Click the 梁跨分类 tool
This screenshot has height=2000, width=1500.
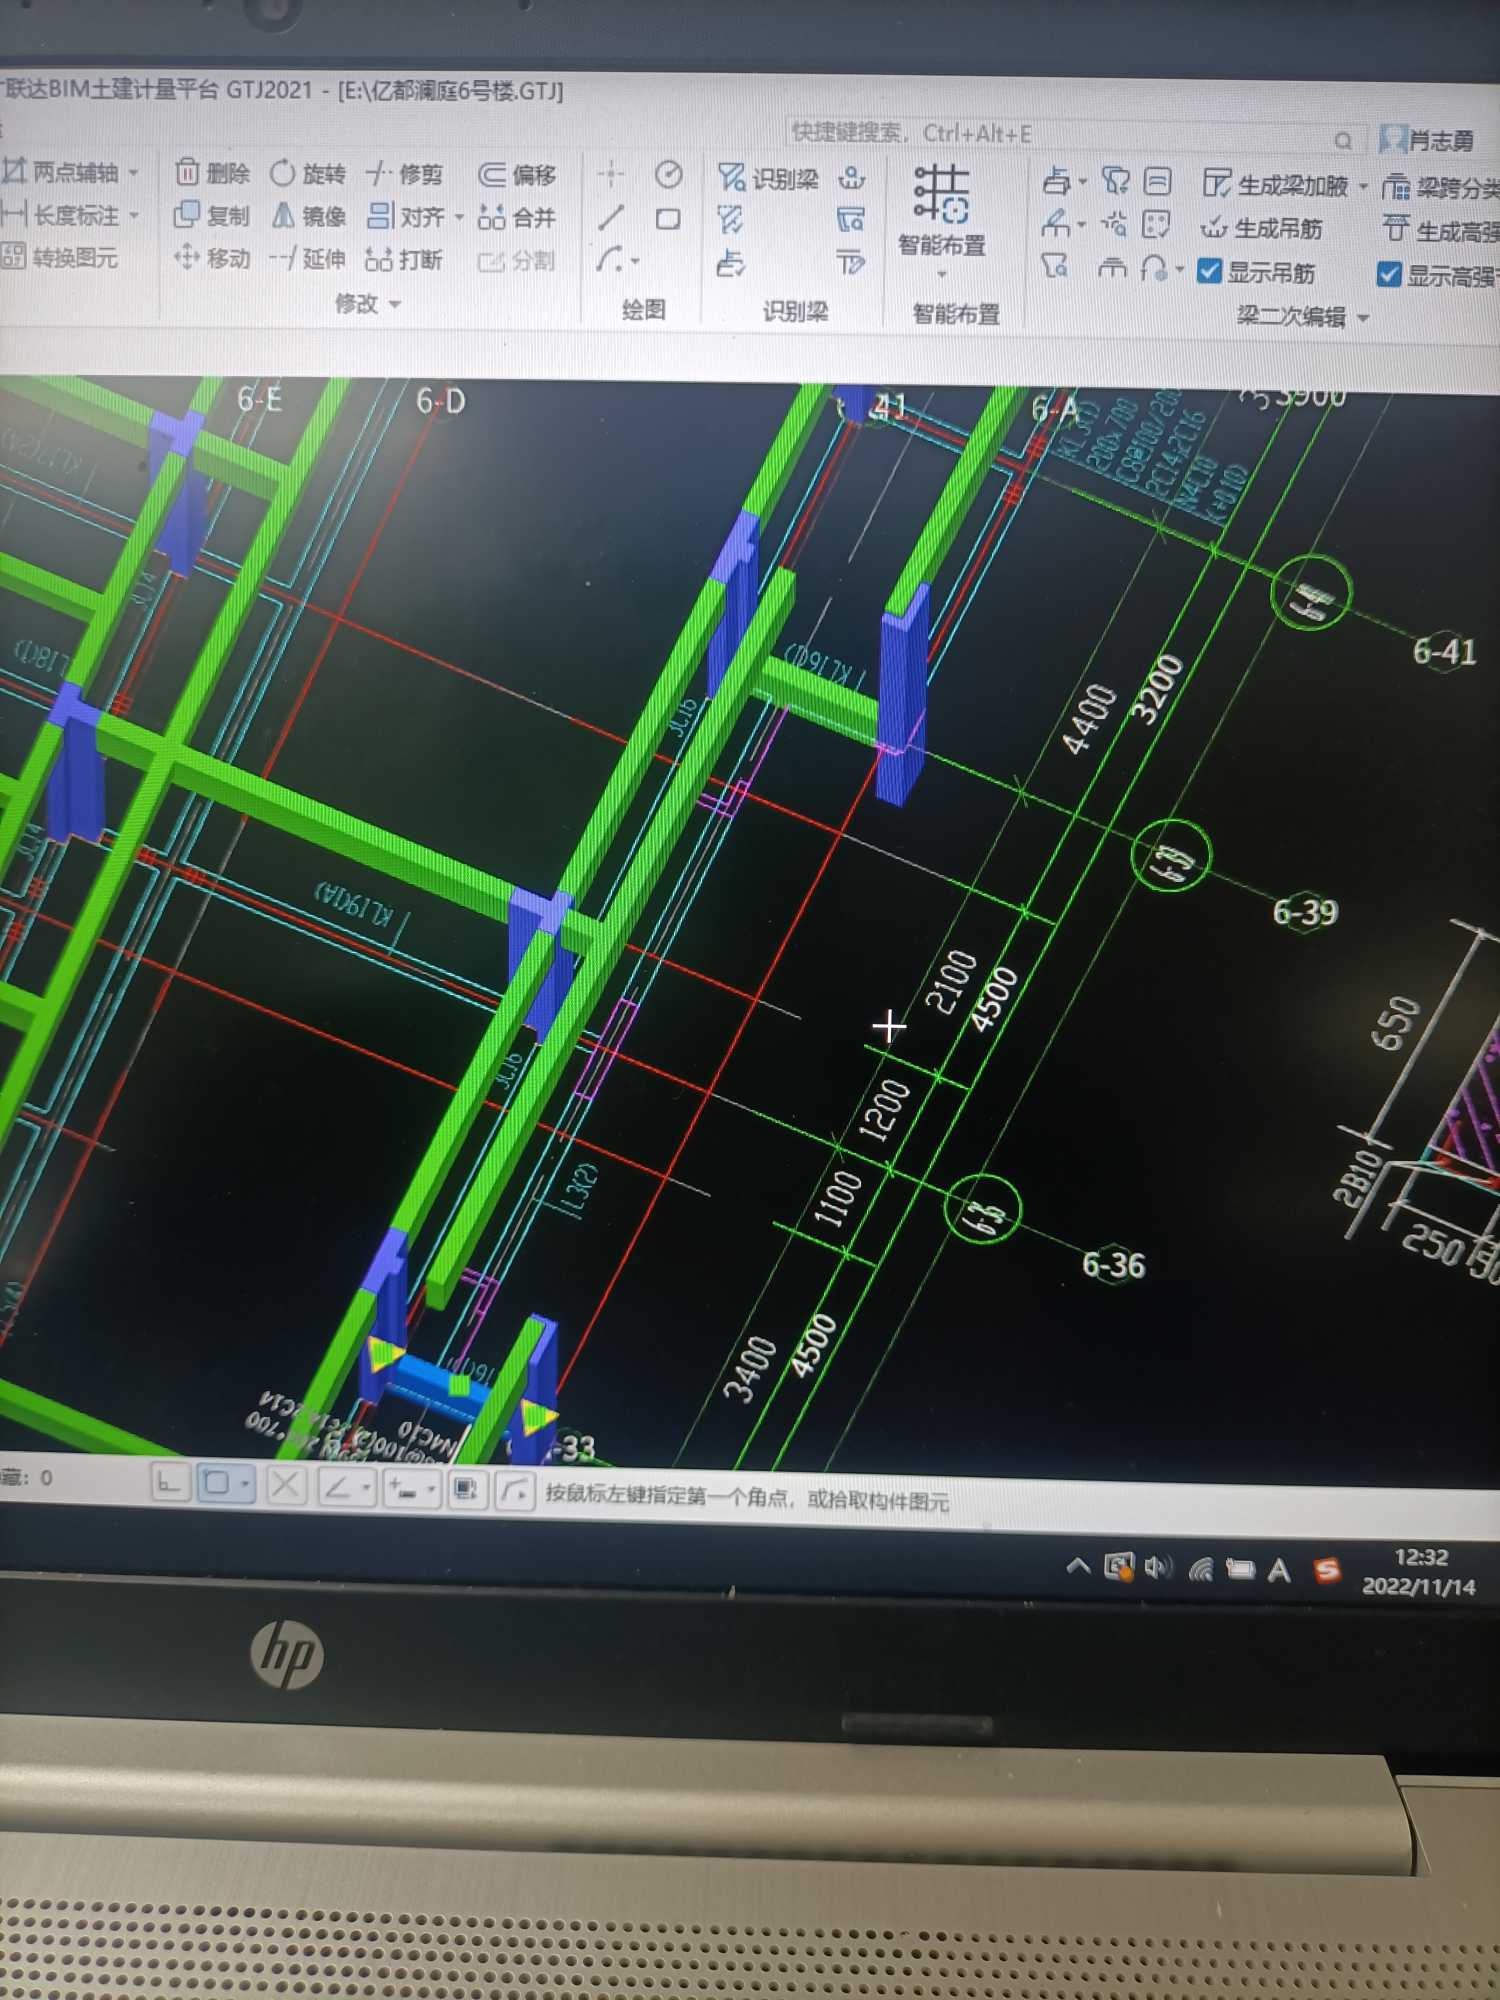tap(1440, 187)
